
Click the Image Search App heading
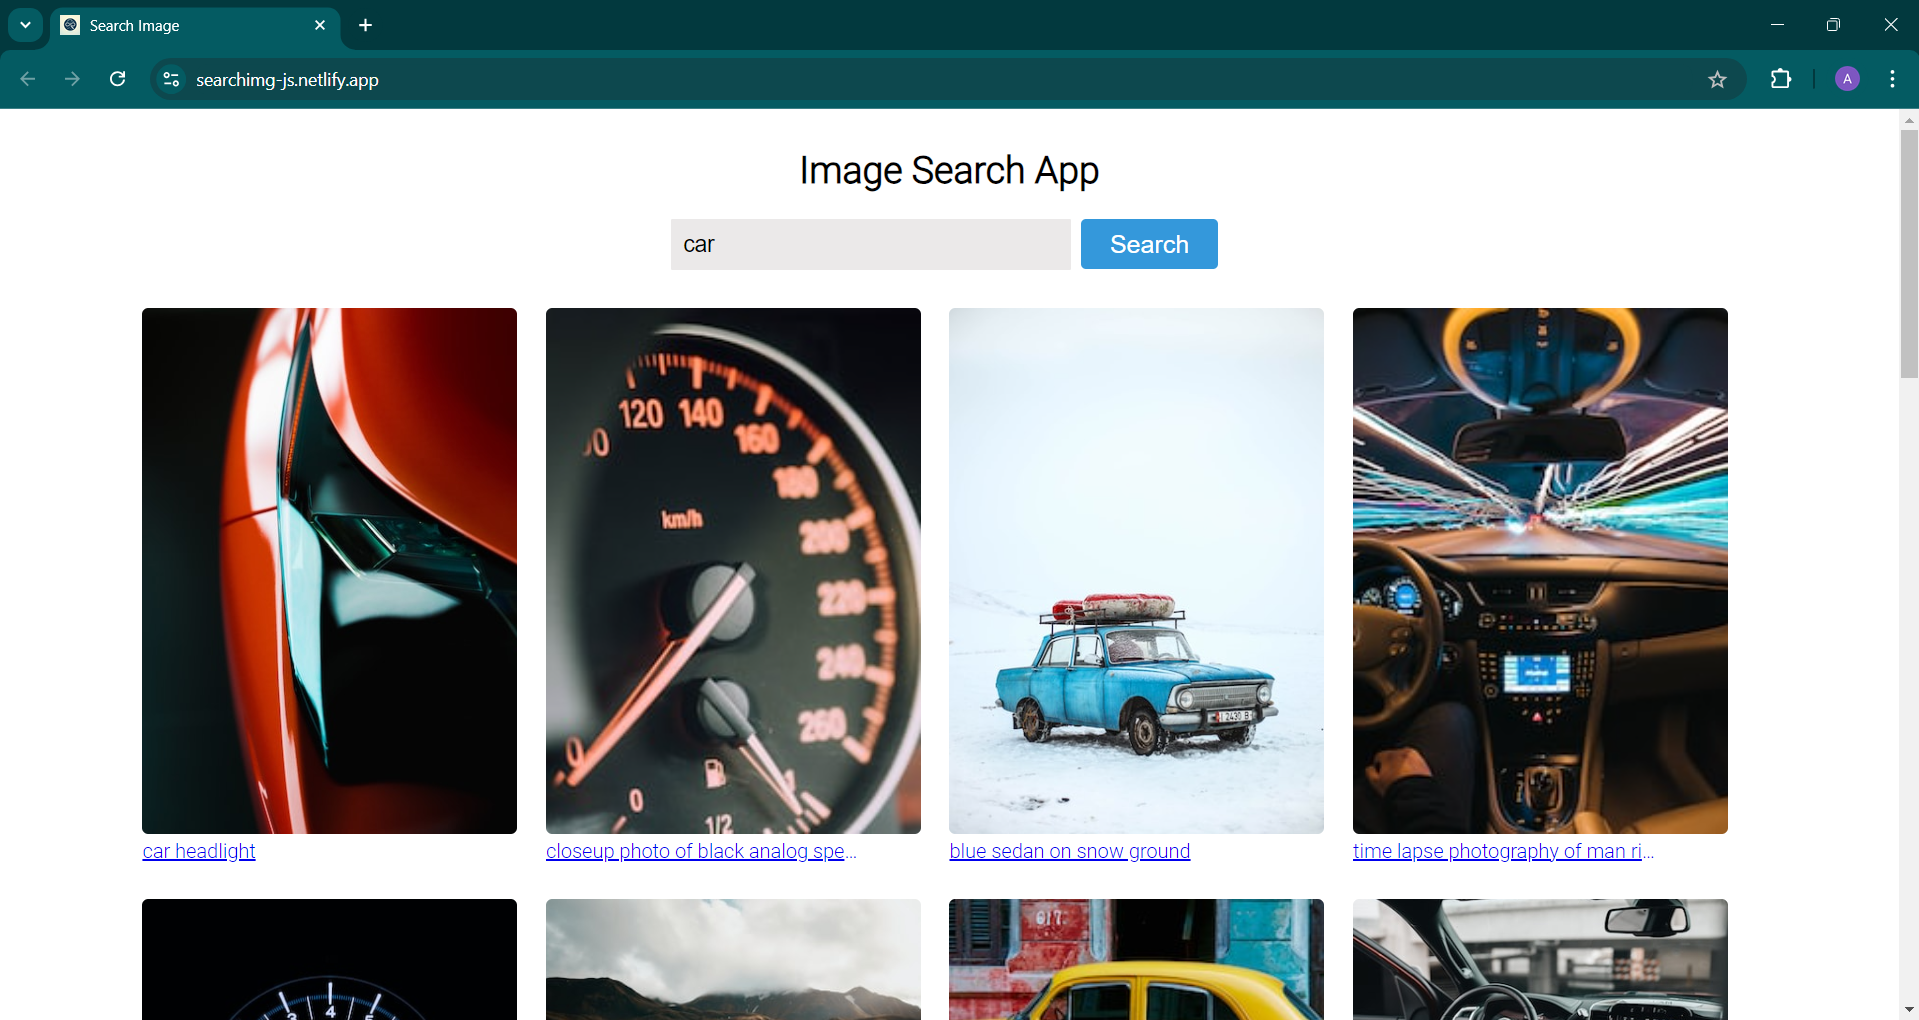949,171
